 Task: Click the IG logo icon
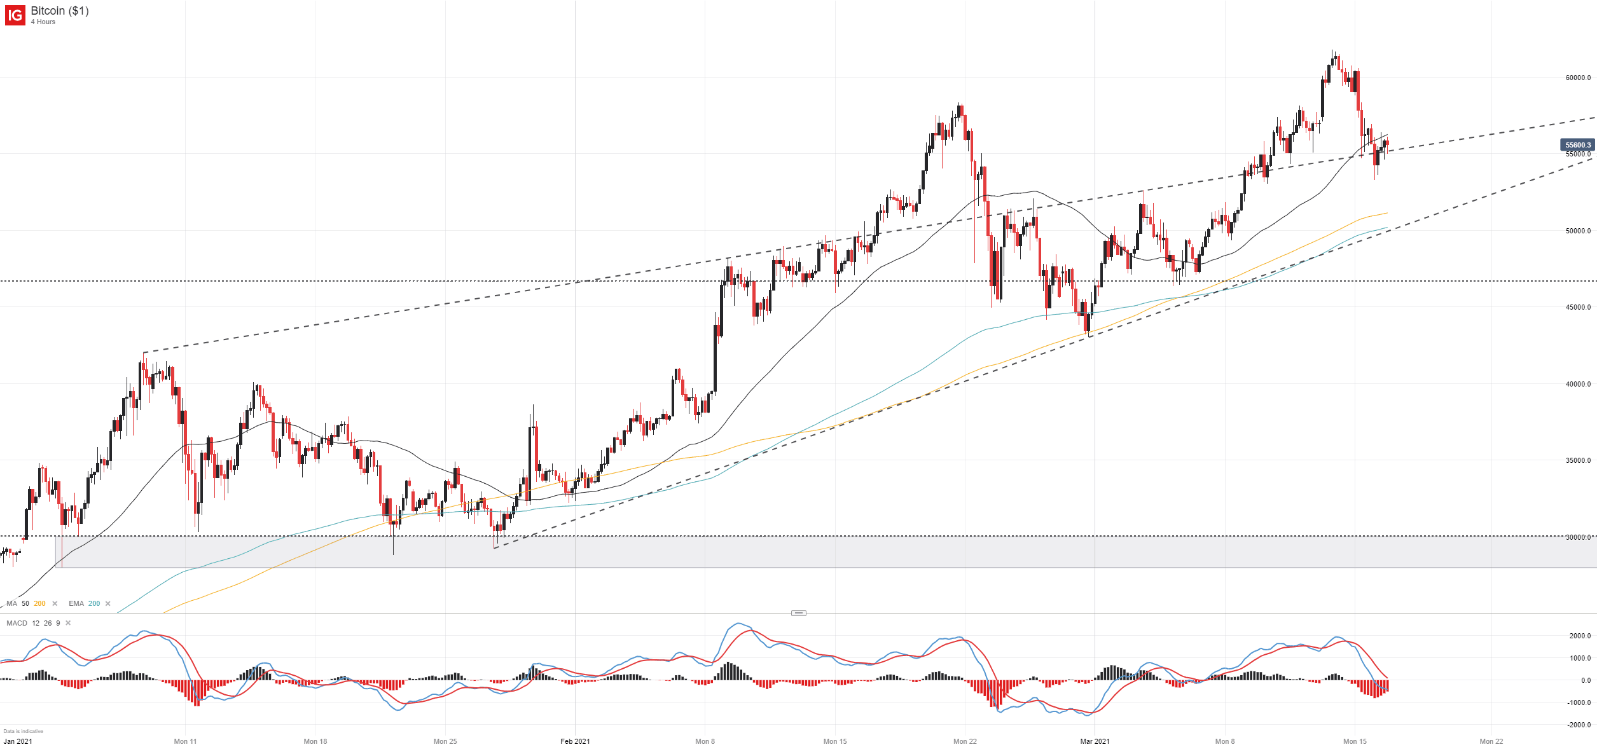(15, 15)
